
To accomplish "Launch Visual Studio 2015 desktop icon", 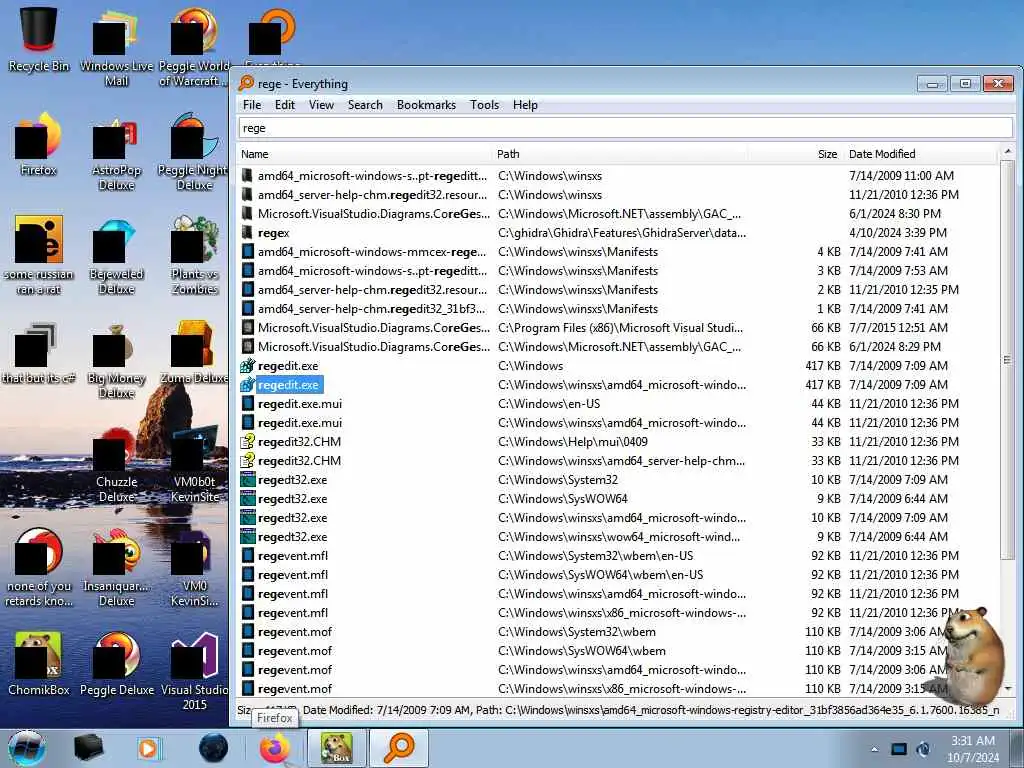I will click(x=194, y=671).
